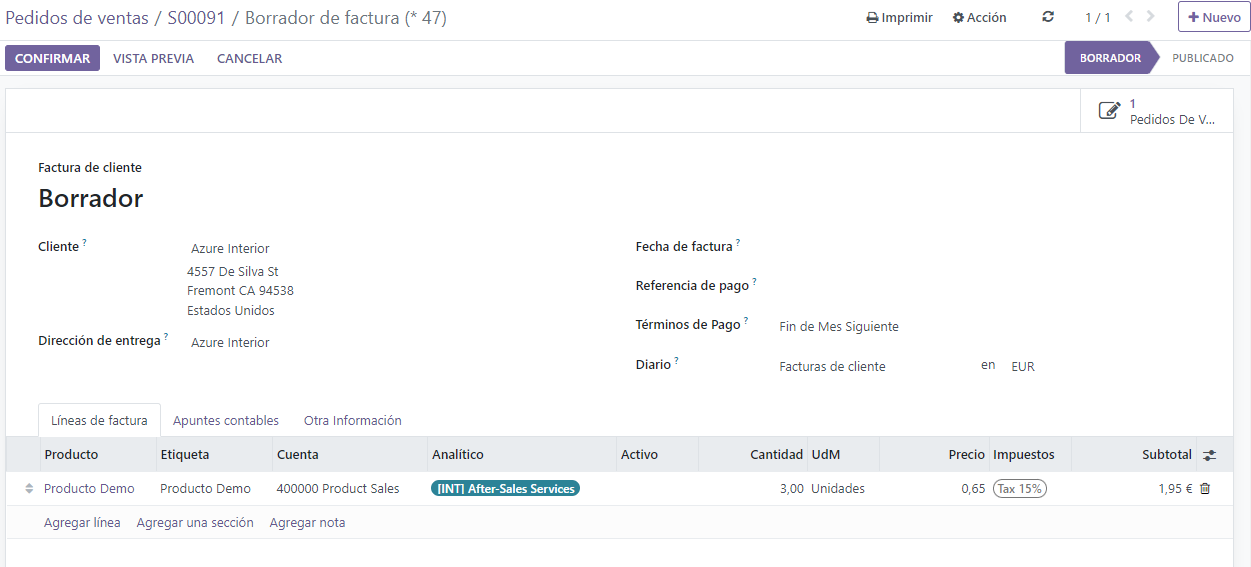Image resolution: width=1251 pixels, height=567 pixels.
Task: Open Términos de Pago dropdown field
Action: [x=870, y=327]
